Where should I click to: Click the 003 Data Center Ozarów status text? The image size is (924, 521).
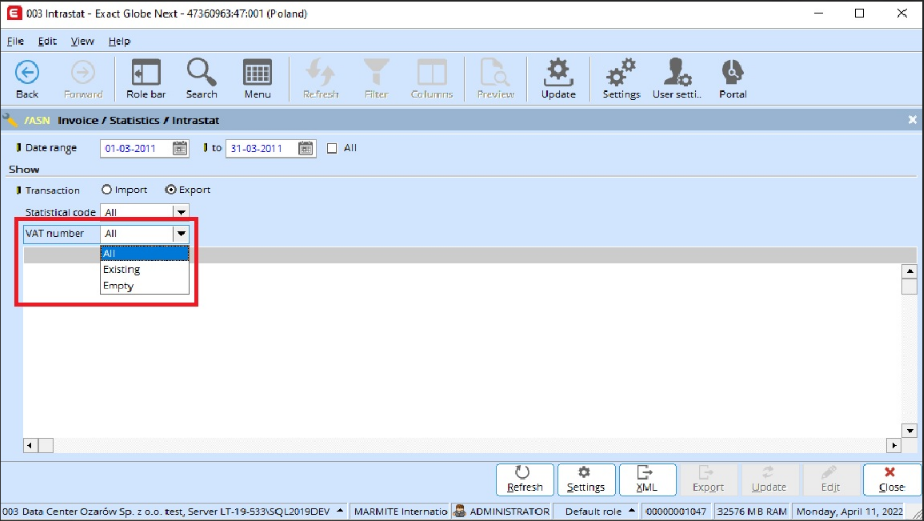tap(166, 511)
